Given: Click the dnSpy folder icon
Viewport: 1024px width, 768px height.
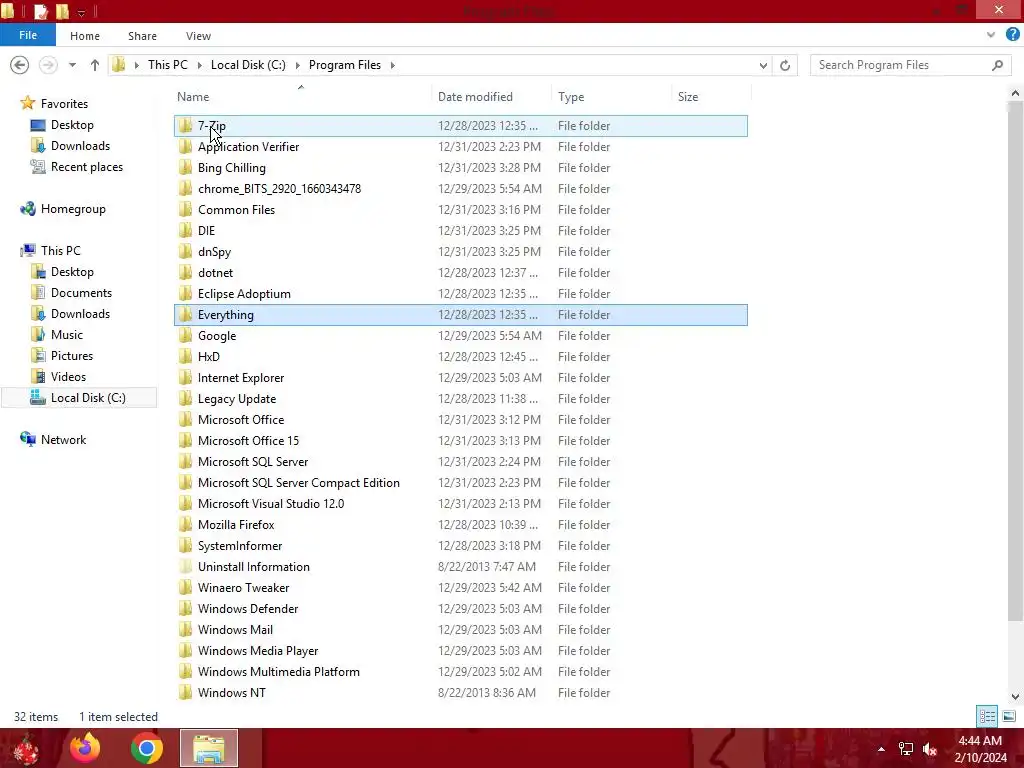Looking at the screenshot, I should coord(185,251).
